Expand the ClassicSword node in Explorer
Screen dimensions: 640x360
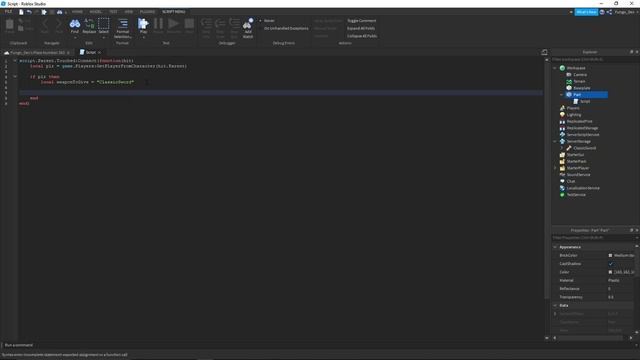(x=562, y=148)
